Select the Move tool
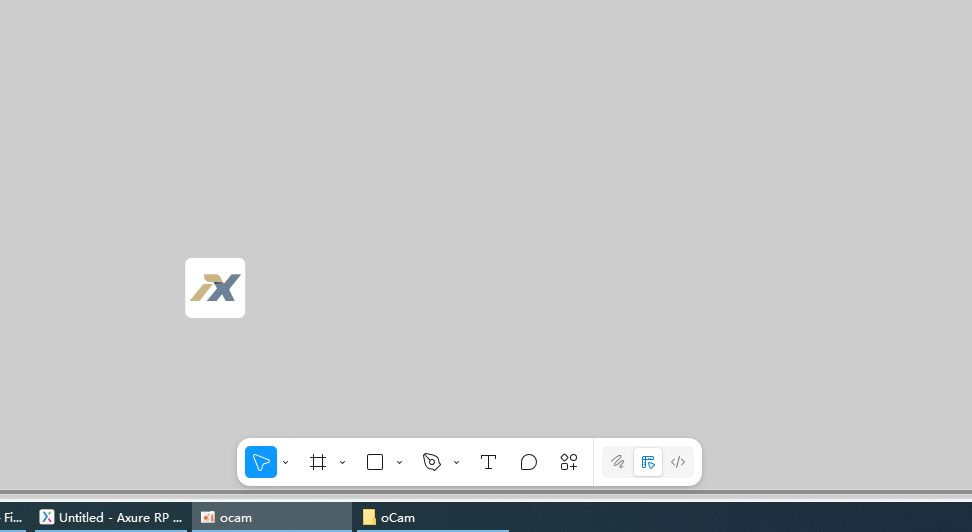The image size is (972, 532). (x=261, y=462)
